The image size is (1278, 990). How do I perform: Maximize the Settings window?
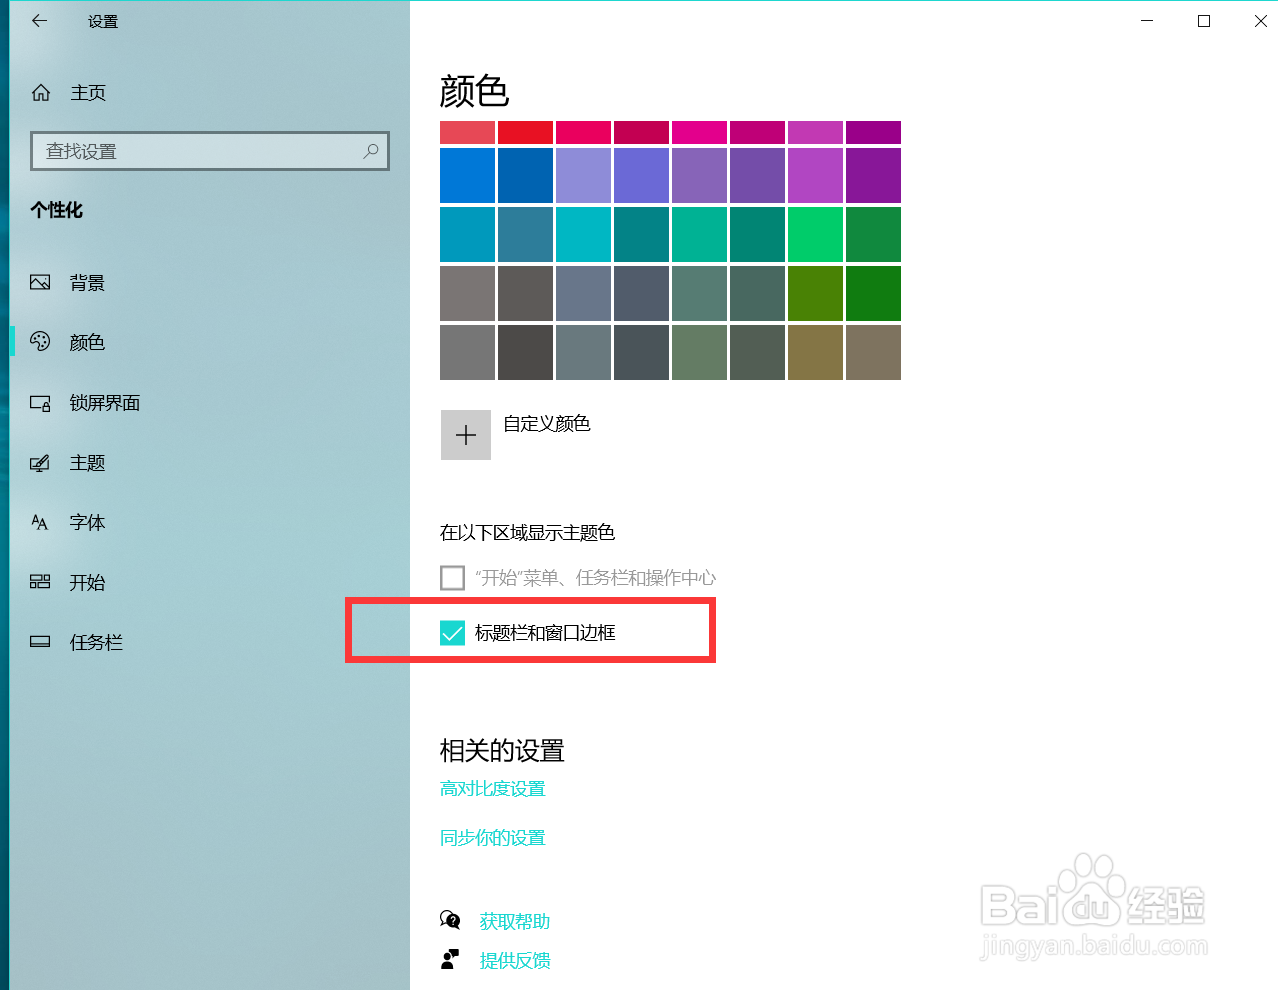click(1204, 21)
